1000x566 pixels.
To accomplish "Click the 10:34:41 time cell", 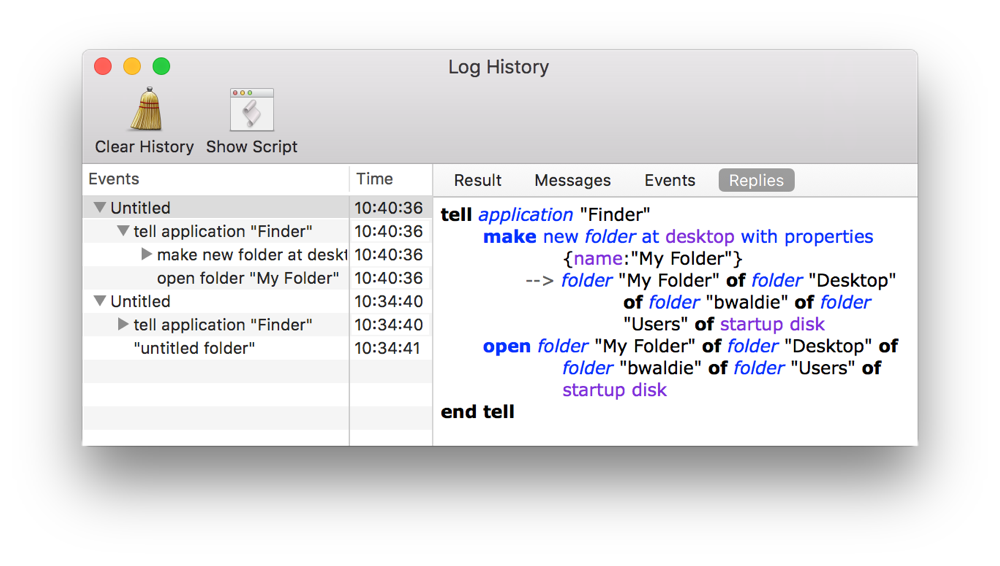I will 388,348.
